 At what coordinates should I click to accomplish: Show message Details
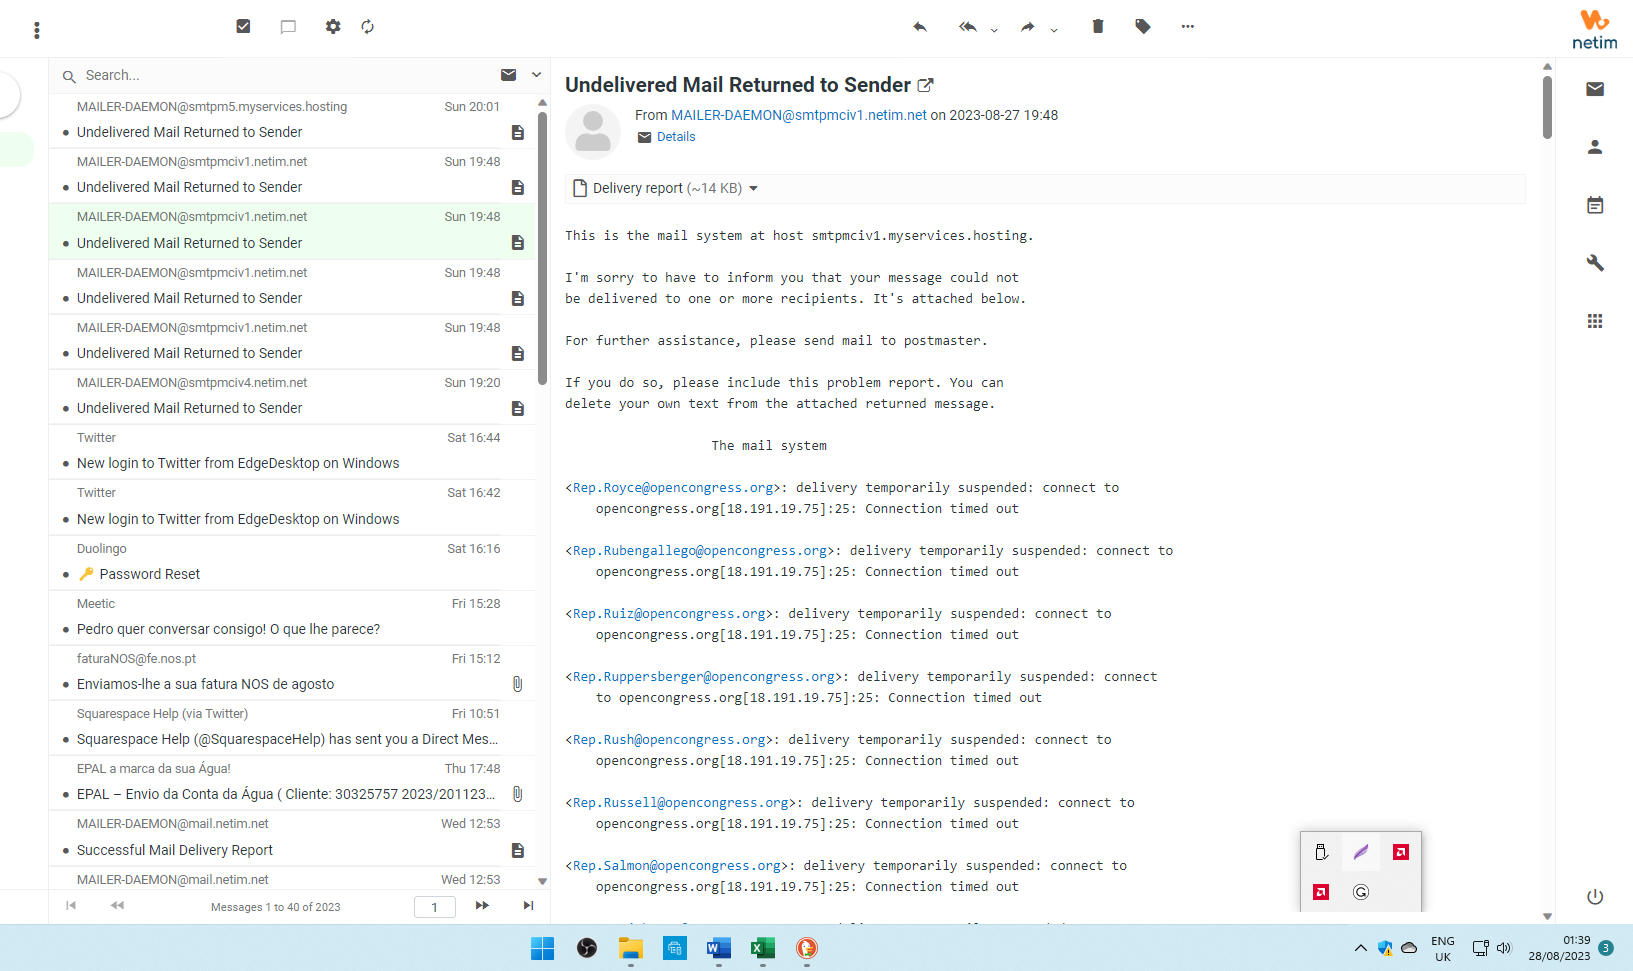point(676,137)
